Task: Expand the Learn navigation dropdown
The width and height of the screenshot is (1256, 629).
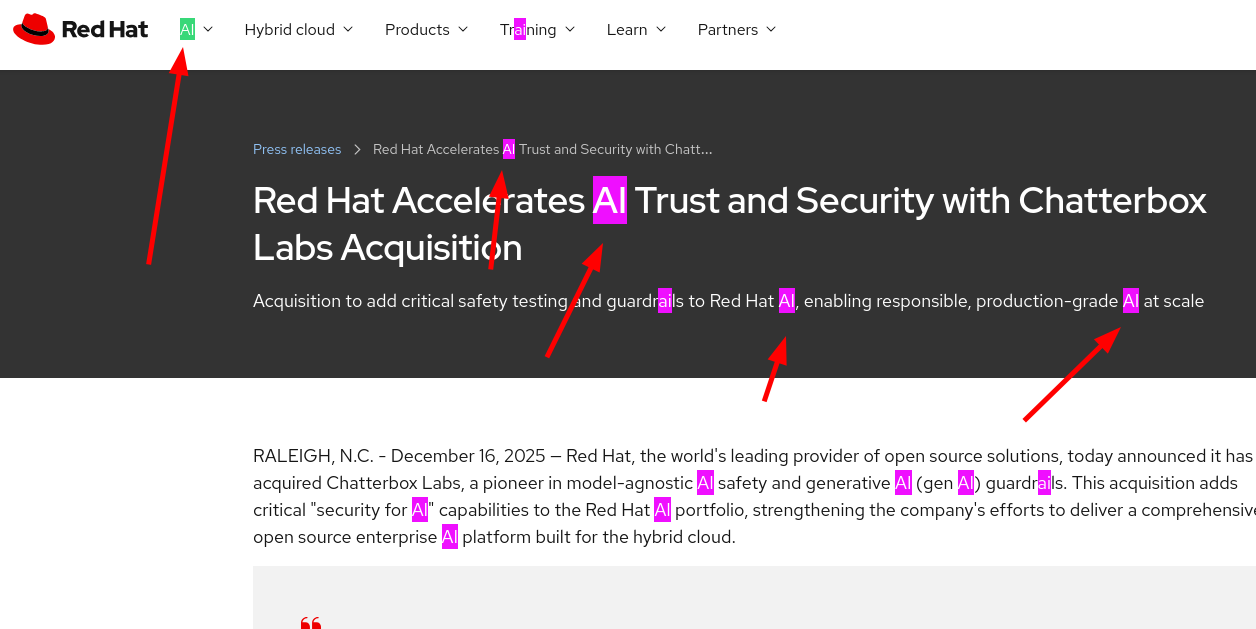Action: [636, 29]
